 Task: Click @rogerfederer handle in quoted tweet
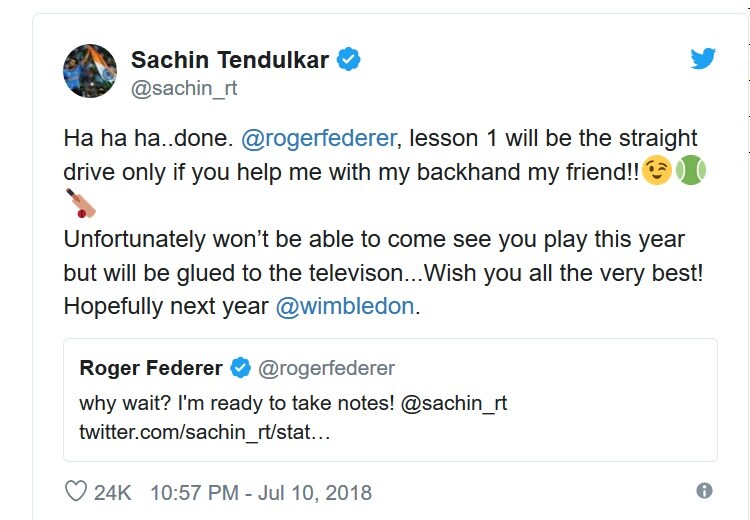pos(326,369)
